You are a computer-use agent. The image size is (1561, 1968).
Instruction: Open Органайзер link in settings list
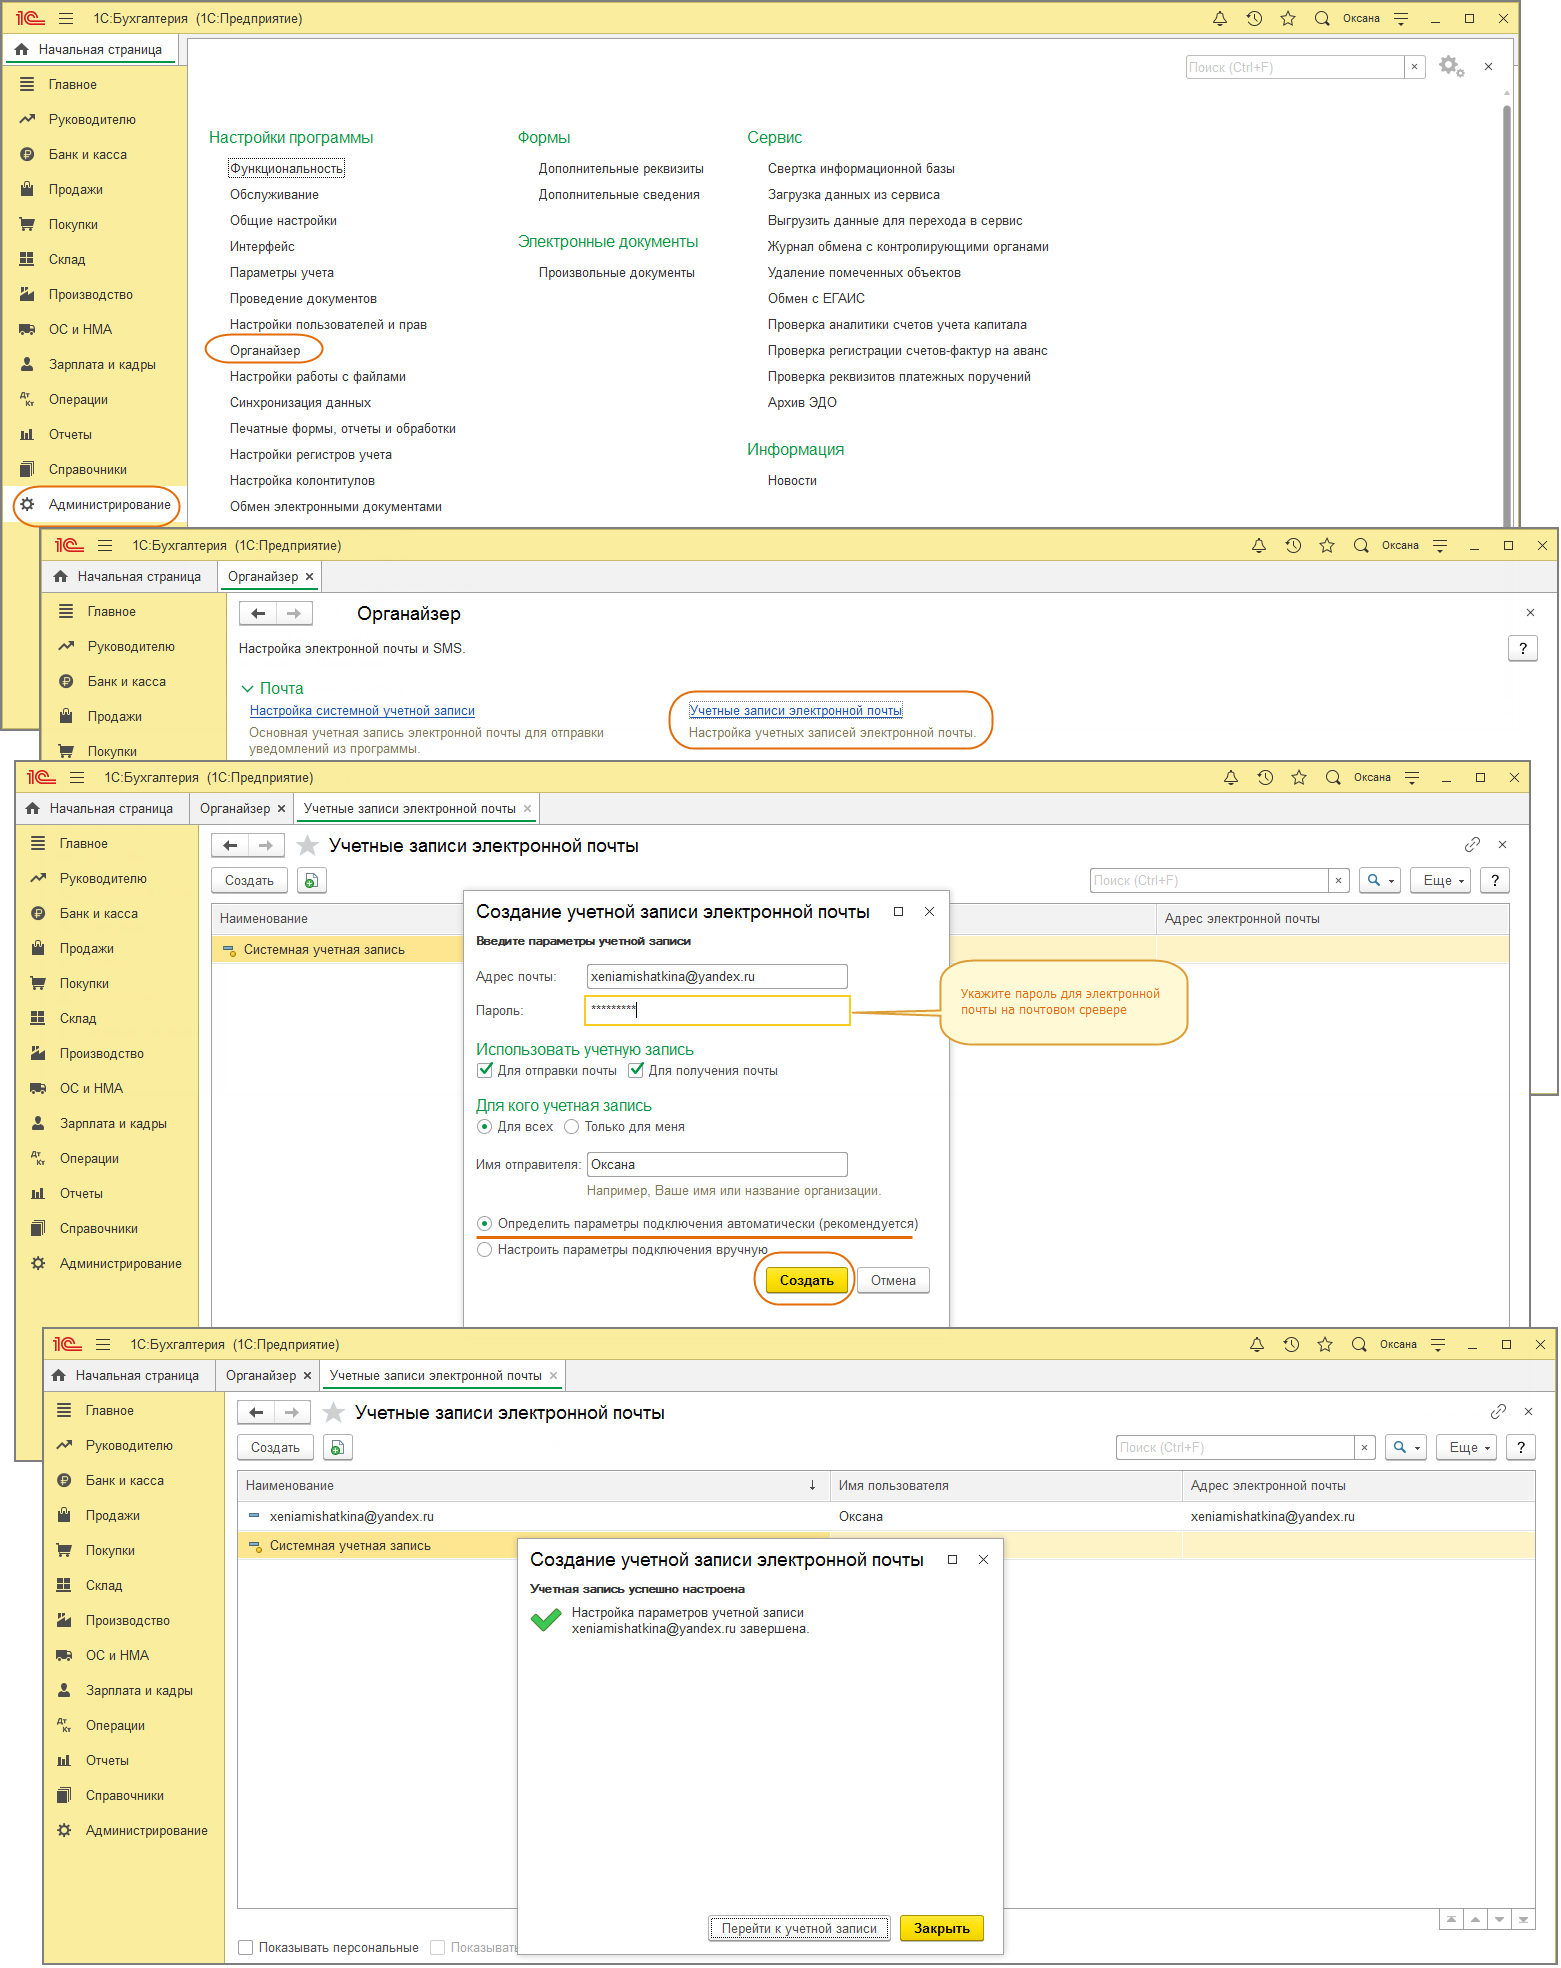[265, 350]
